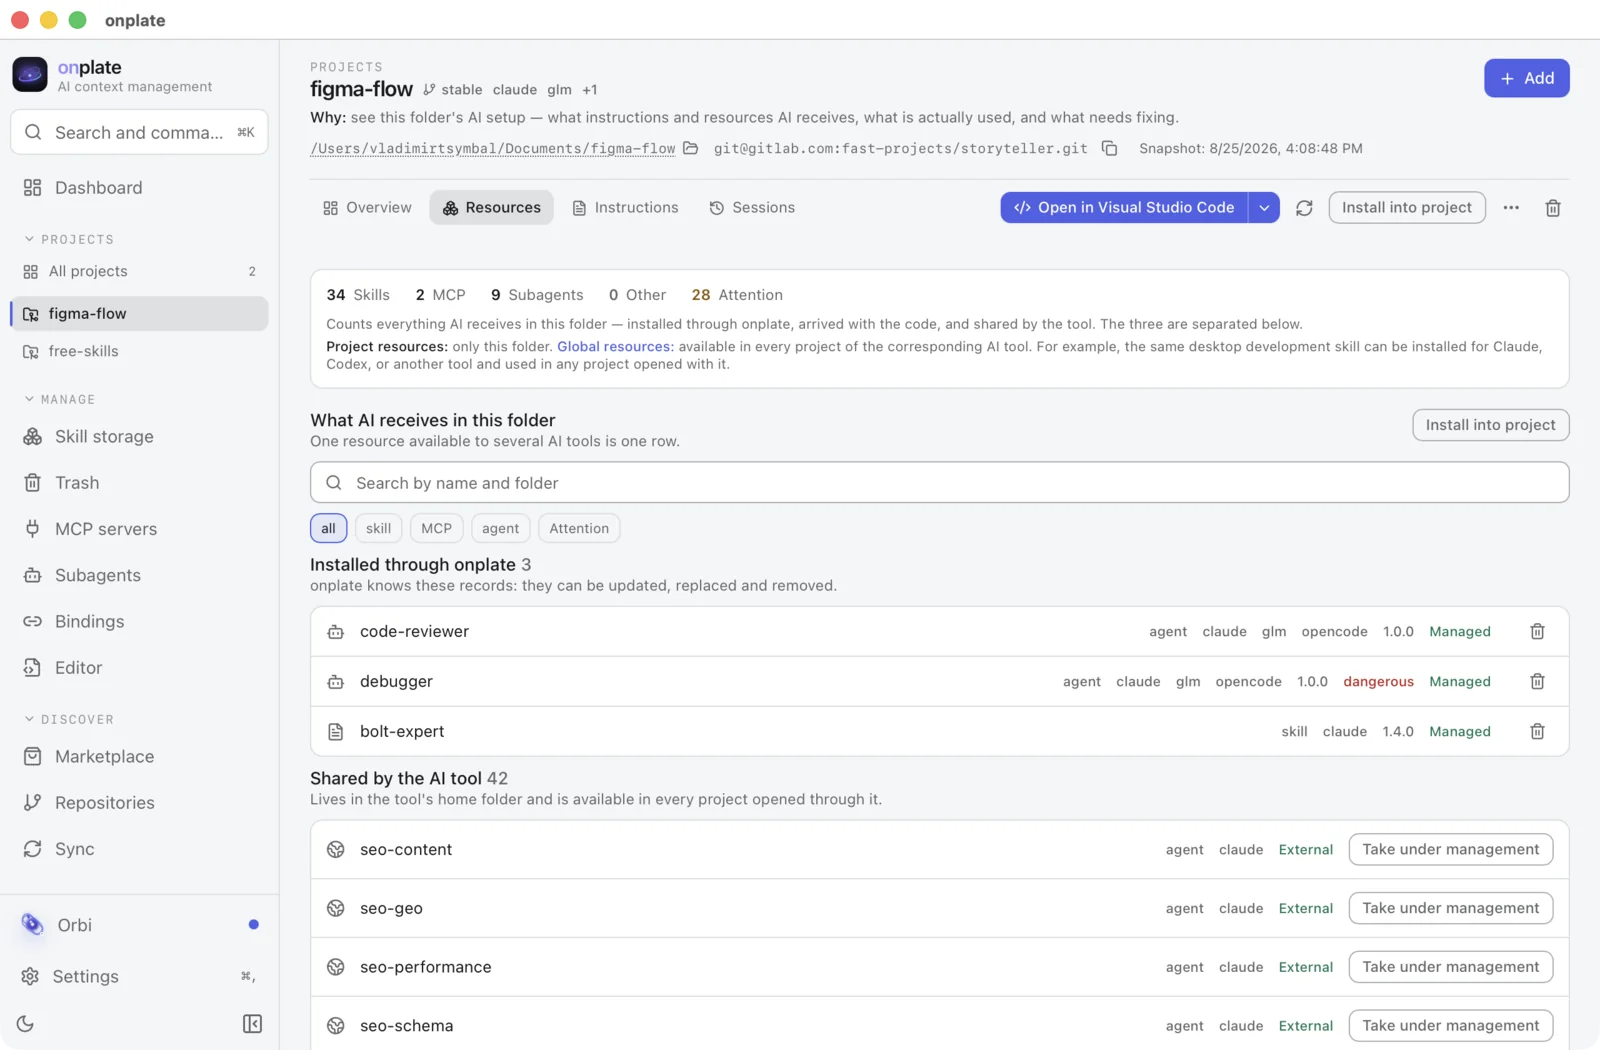Delete the bolt-expert resource
The height and width of the screenshot is (1050, 1600).
coord(1537,732)
